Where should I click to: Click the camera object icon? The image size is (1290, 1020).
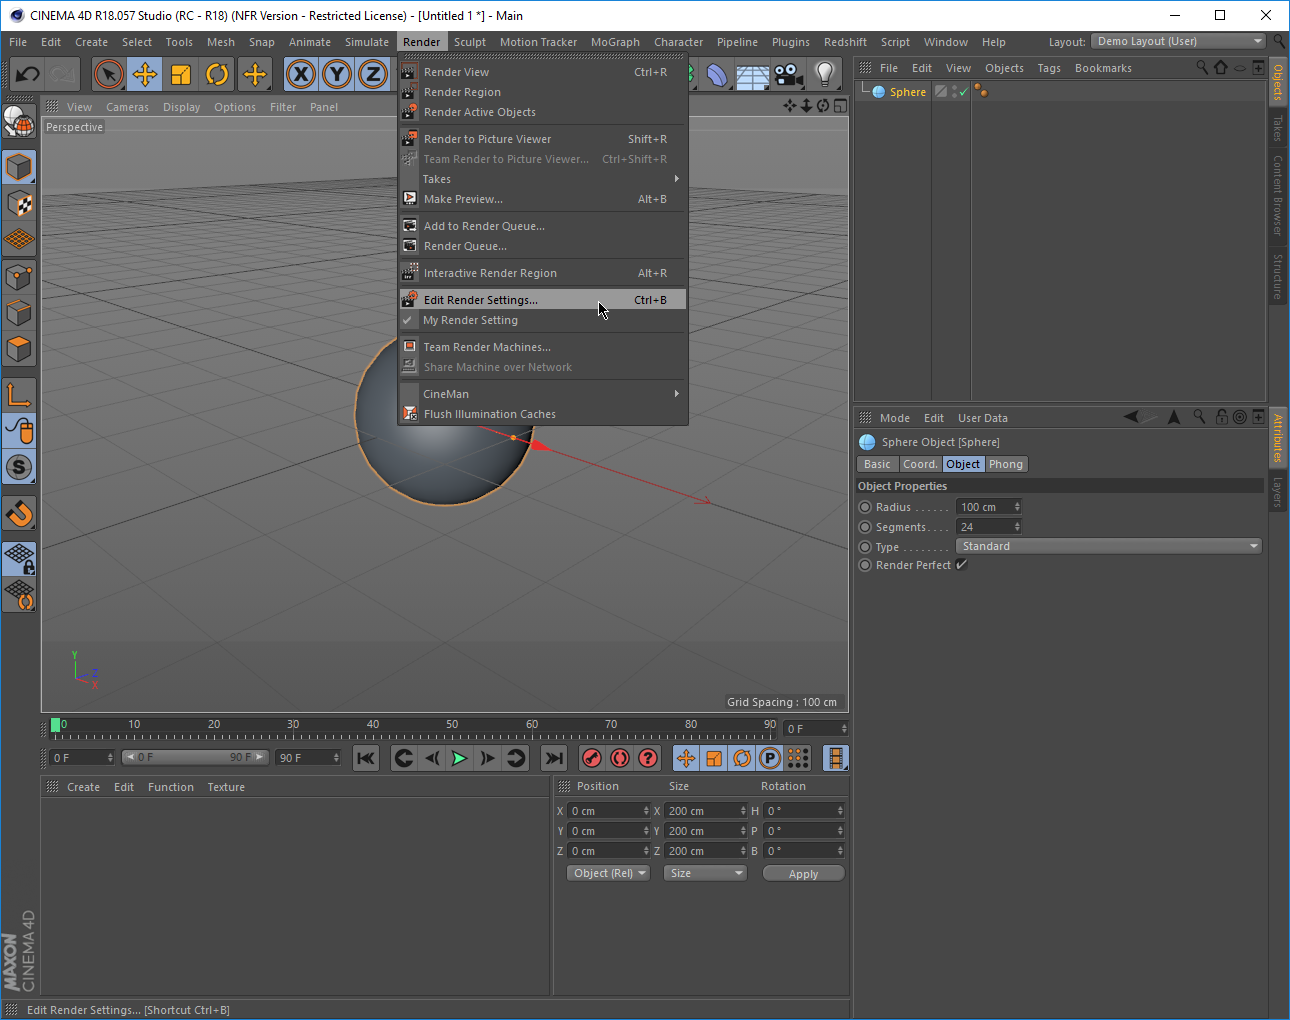pos(789,75)
